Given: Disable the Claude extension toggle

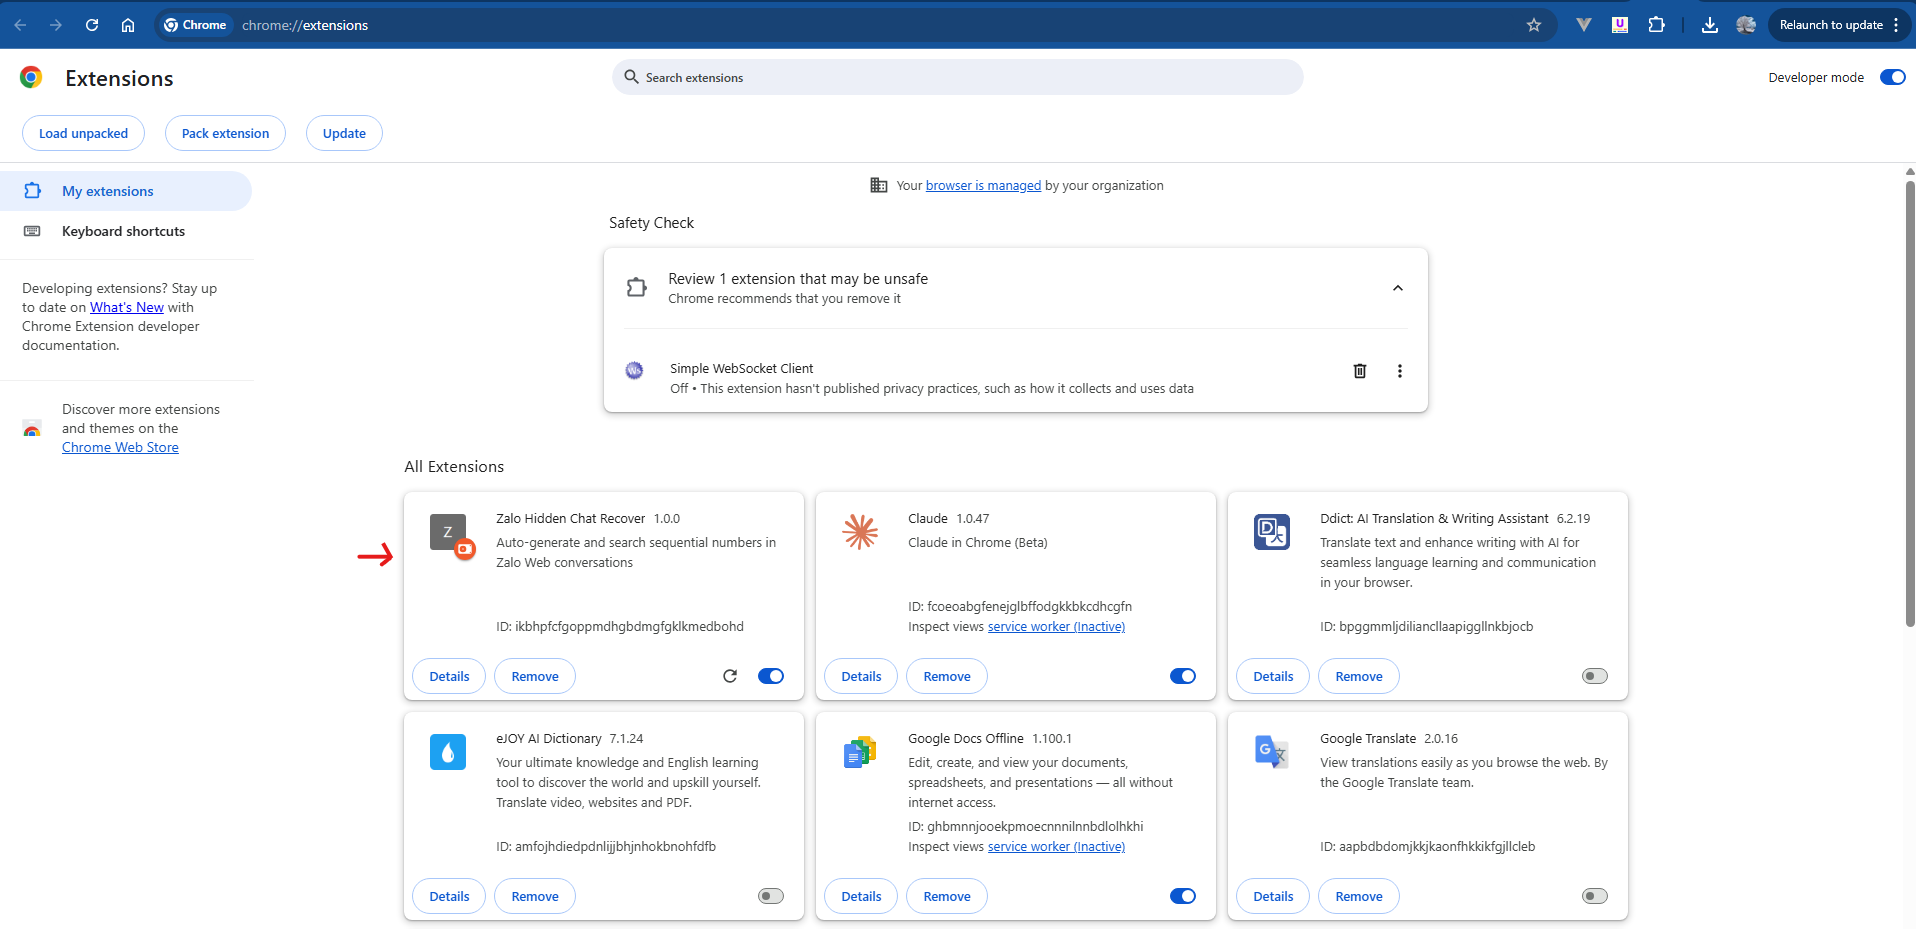Looking at the screenshot, I should (1182, 676).
